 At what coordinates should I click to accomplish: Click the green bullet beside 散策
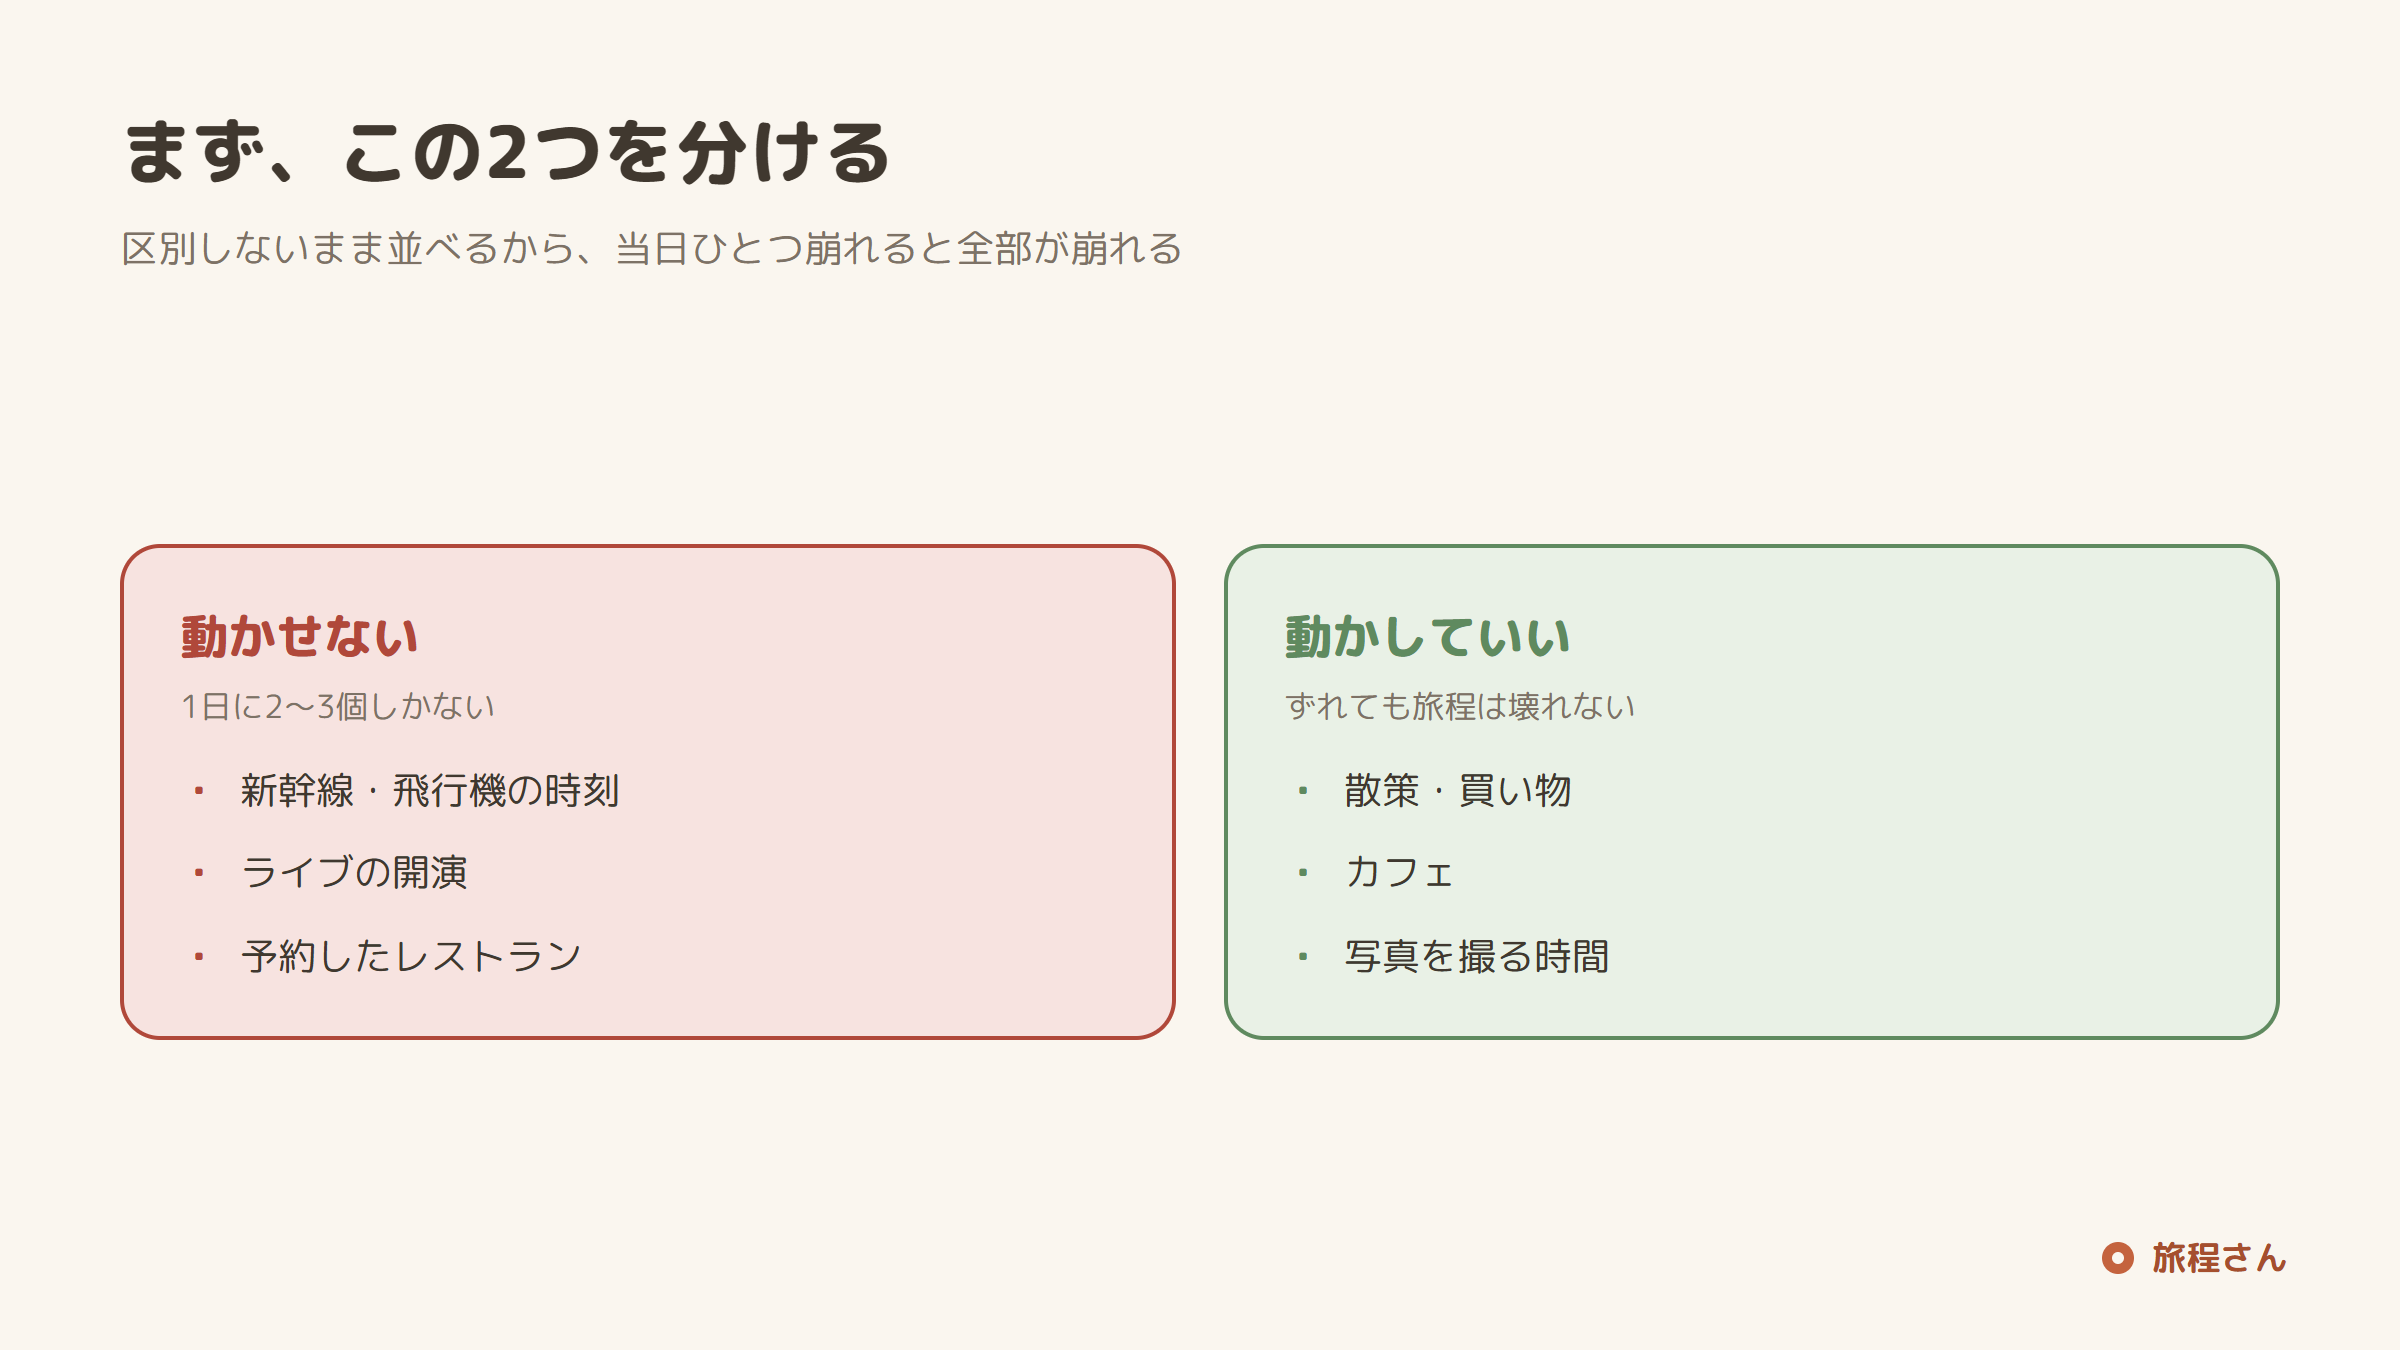click(1303, 791)
